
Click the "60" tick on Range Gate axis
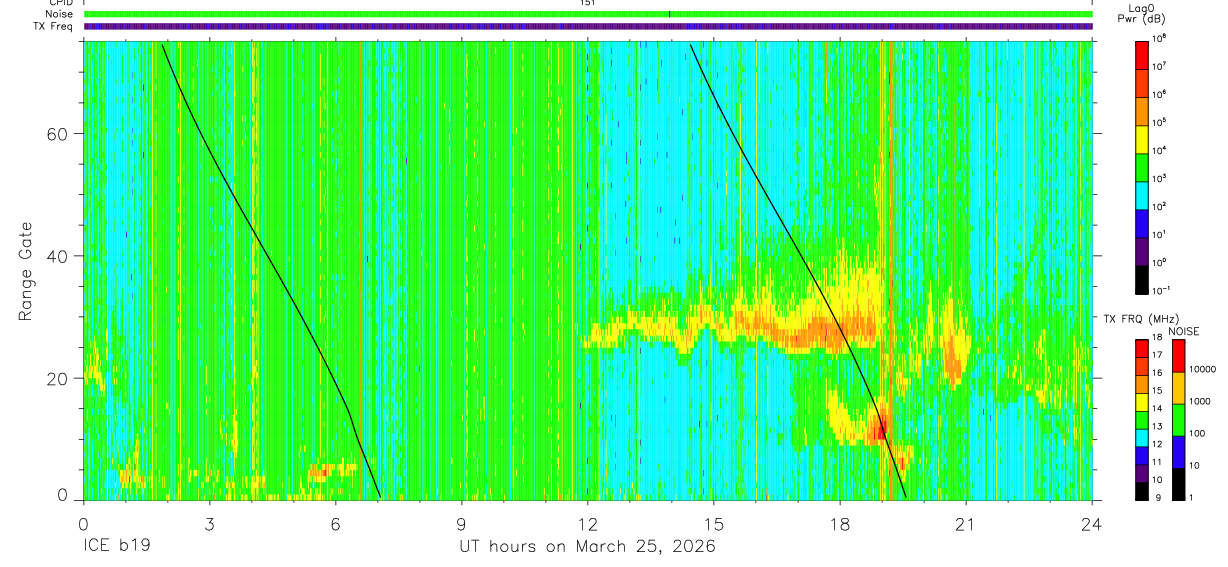(x=56, y=134)
